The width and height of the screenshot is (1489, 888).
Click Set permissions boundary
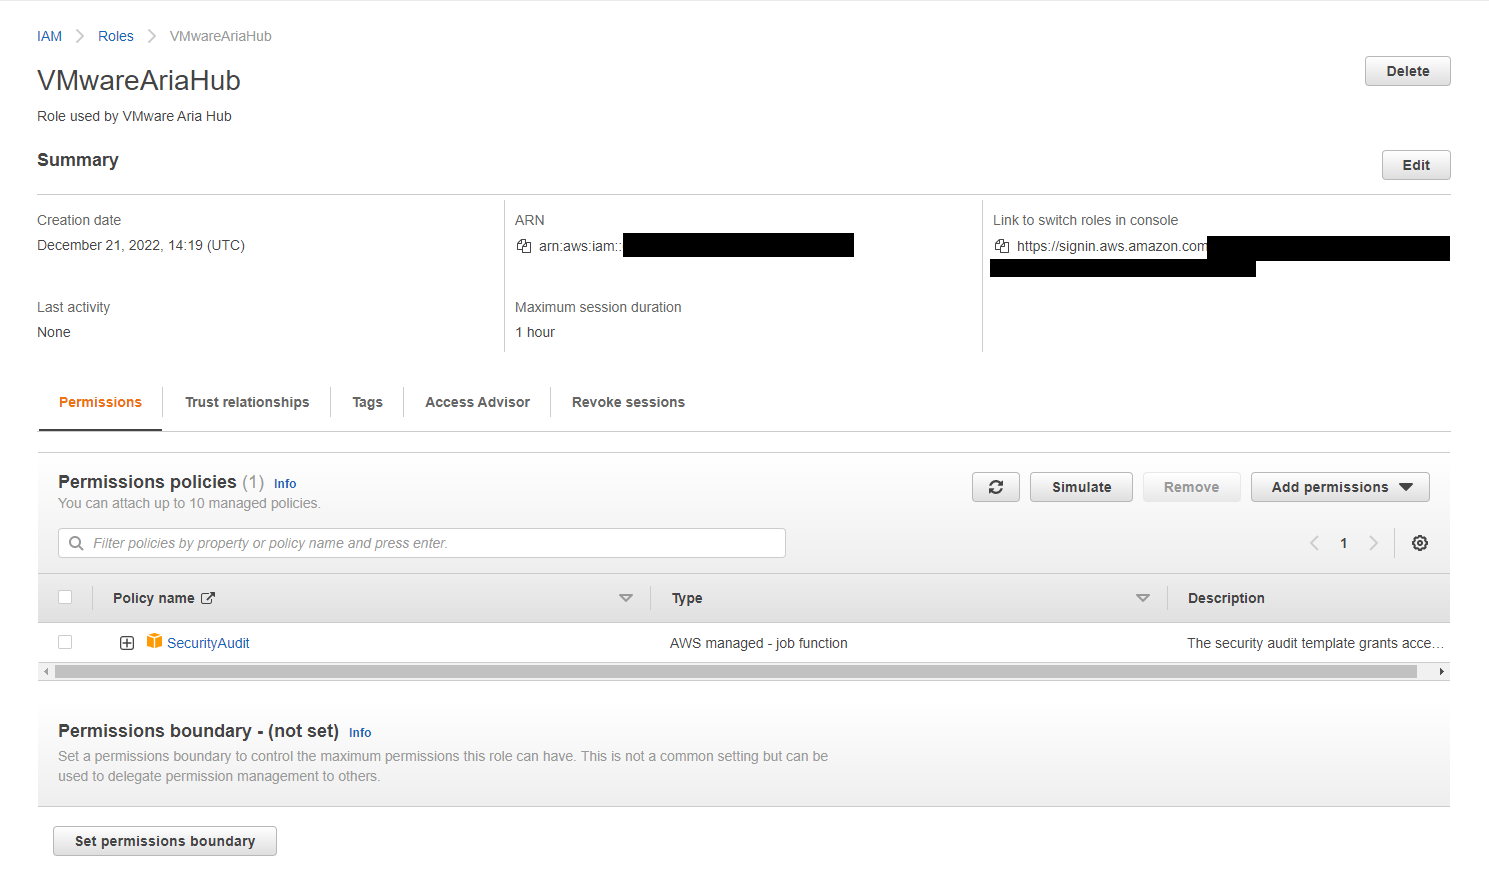click(164, 841)
